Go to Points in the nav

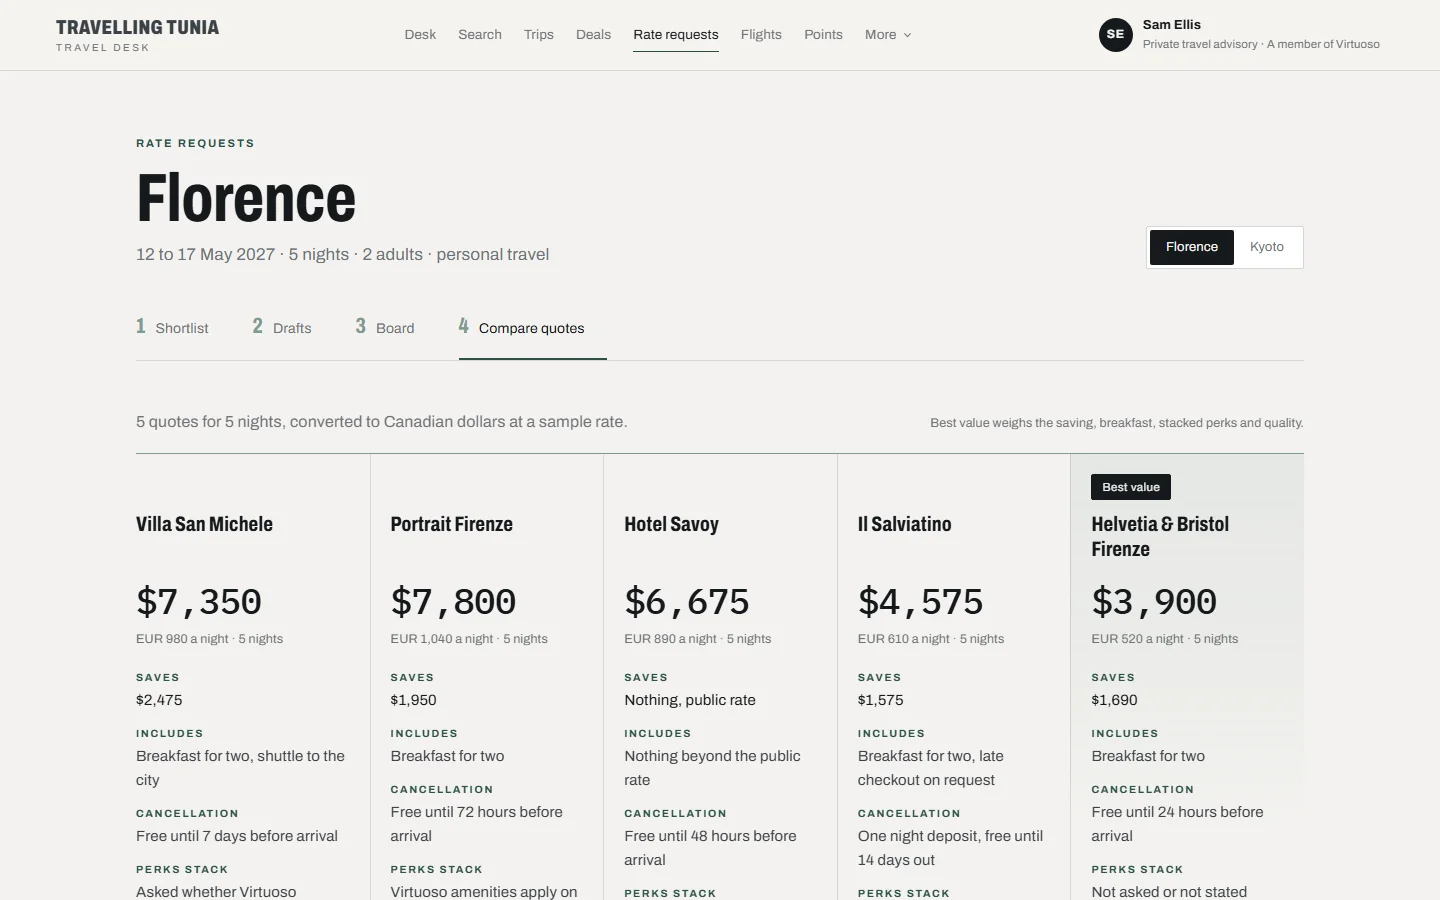823,34
